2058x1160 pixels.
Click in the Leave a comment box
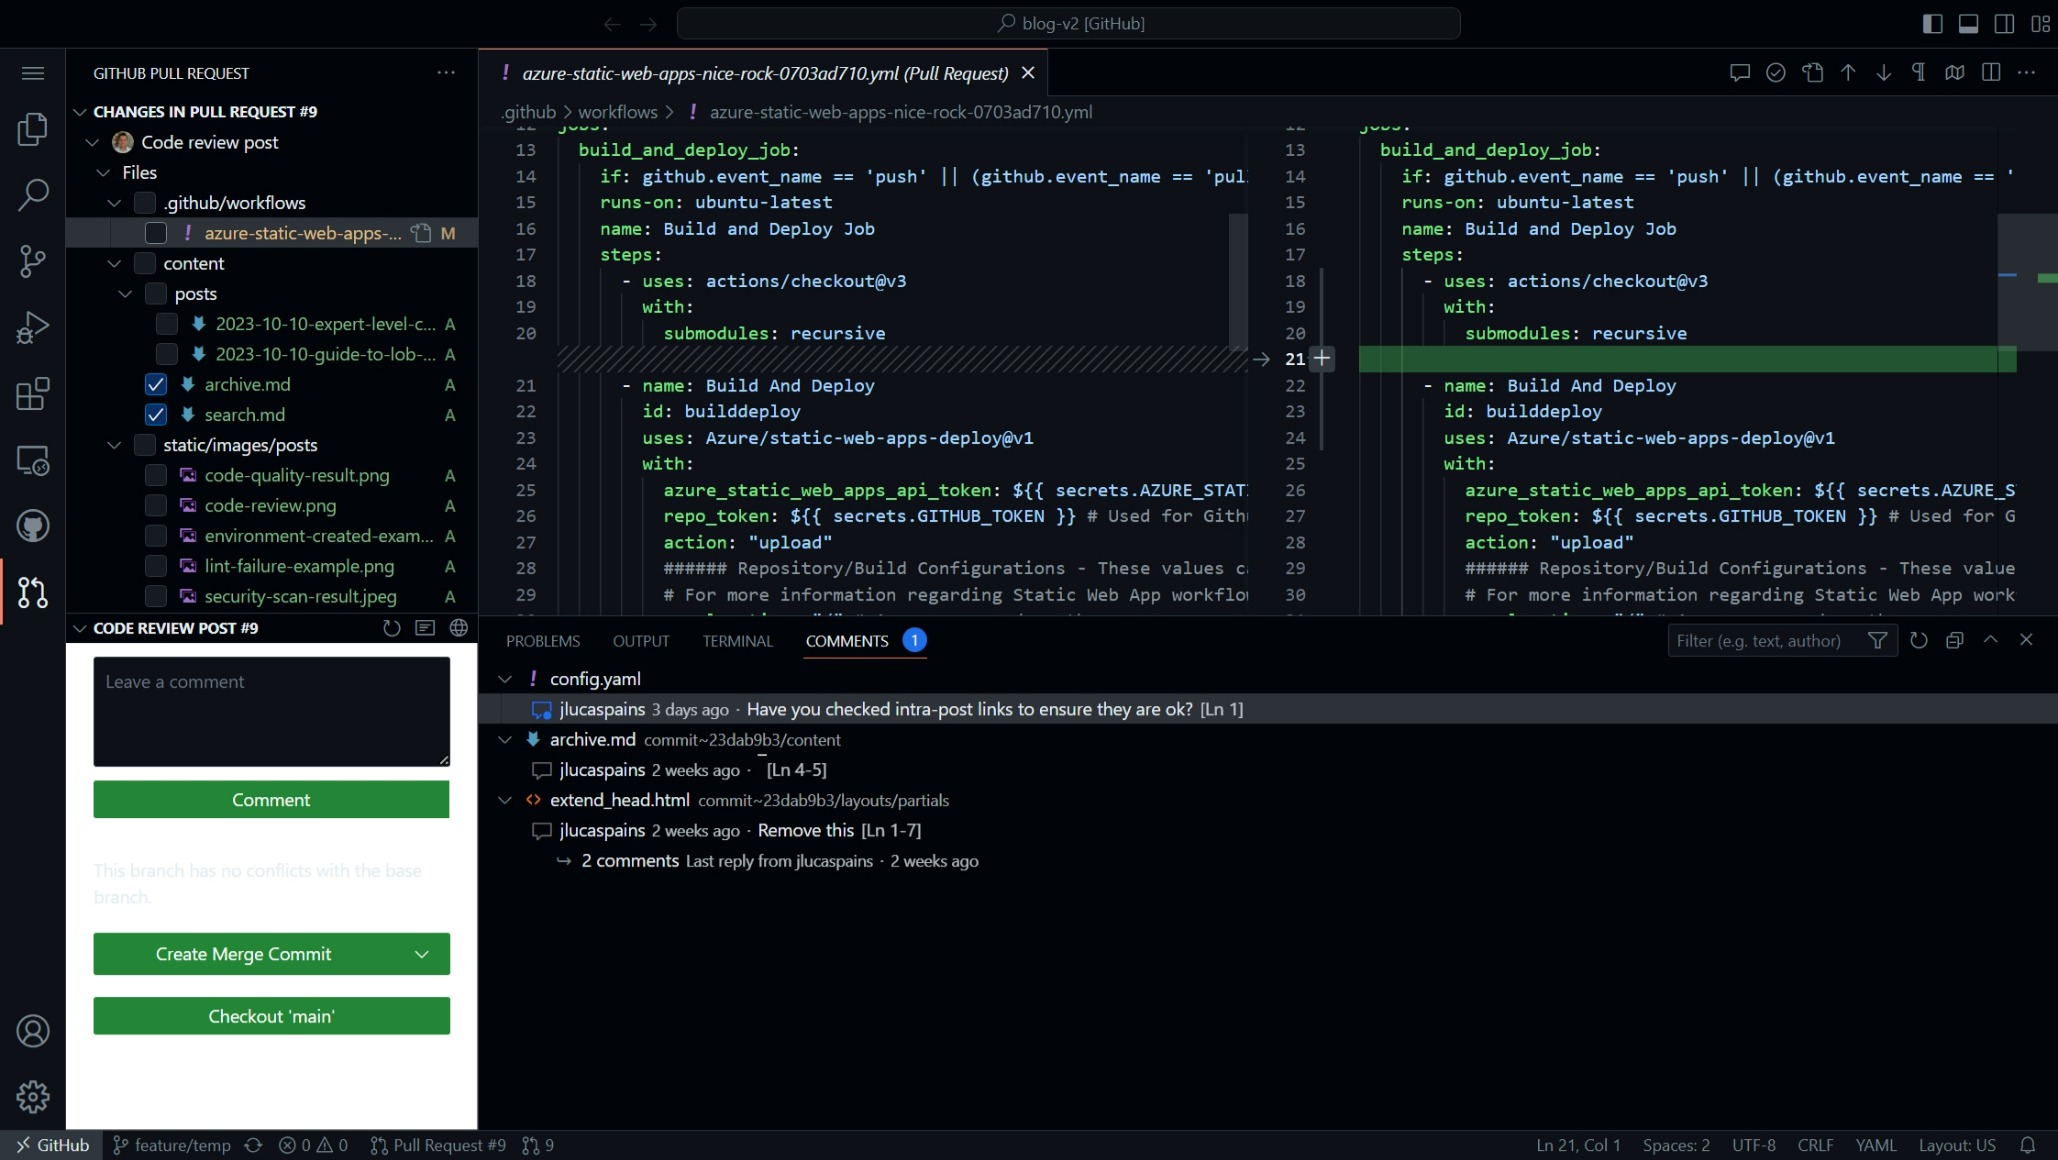[271, 711]
